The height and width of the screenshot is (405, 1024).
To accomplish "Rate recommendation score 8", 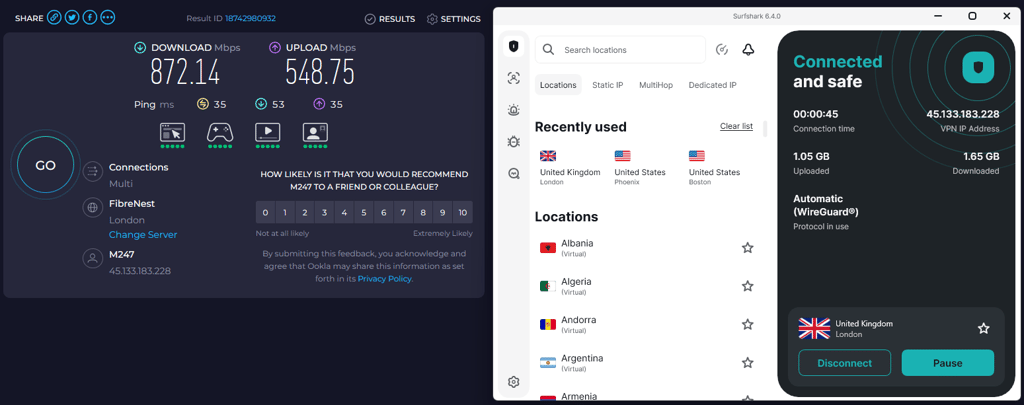I will [x=423, y=212].
